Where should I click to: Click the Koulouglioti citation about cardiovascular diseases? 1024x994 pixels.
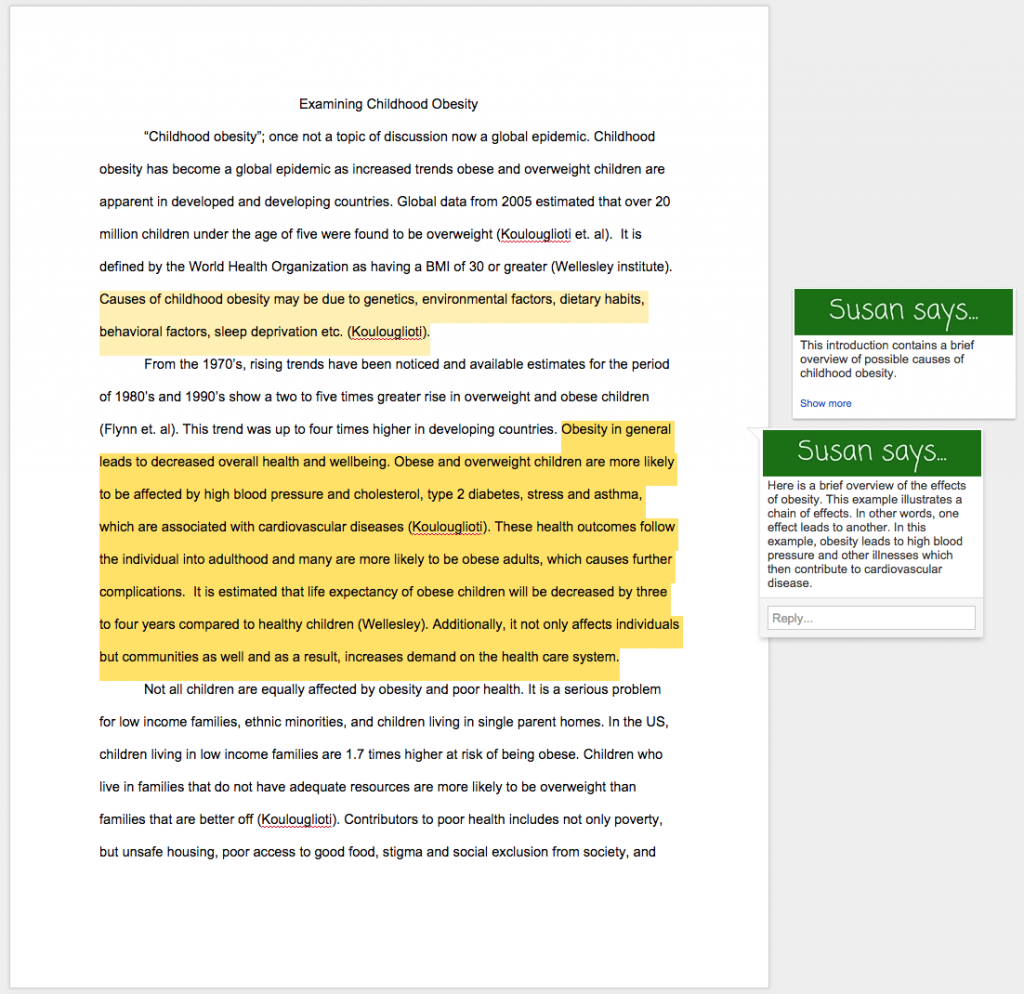pos(447,527)
